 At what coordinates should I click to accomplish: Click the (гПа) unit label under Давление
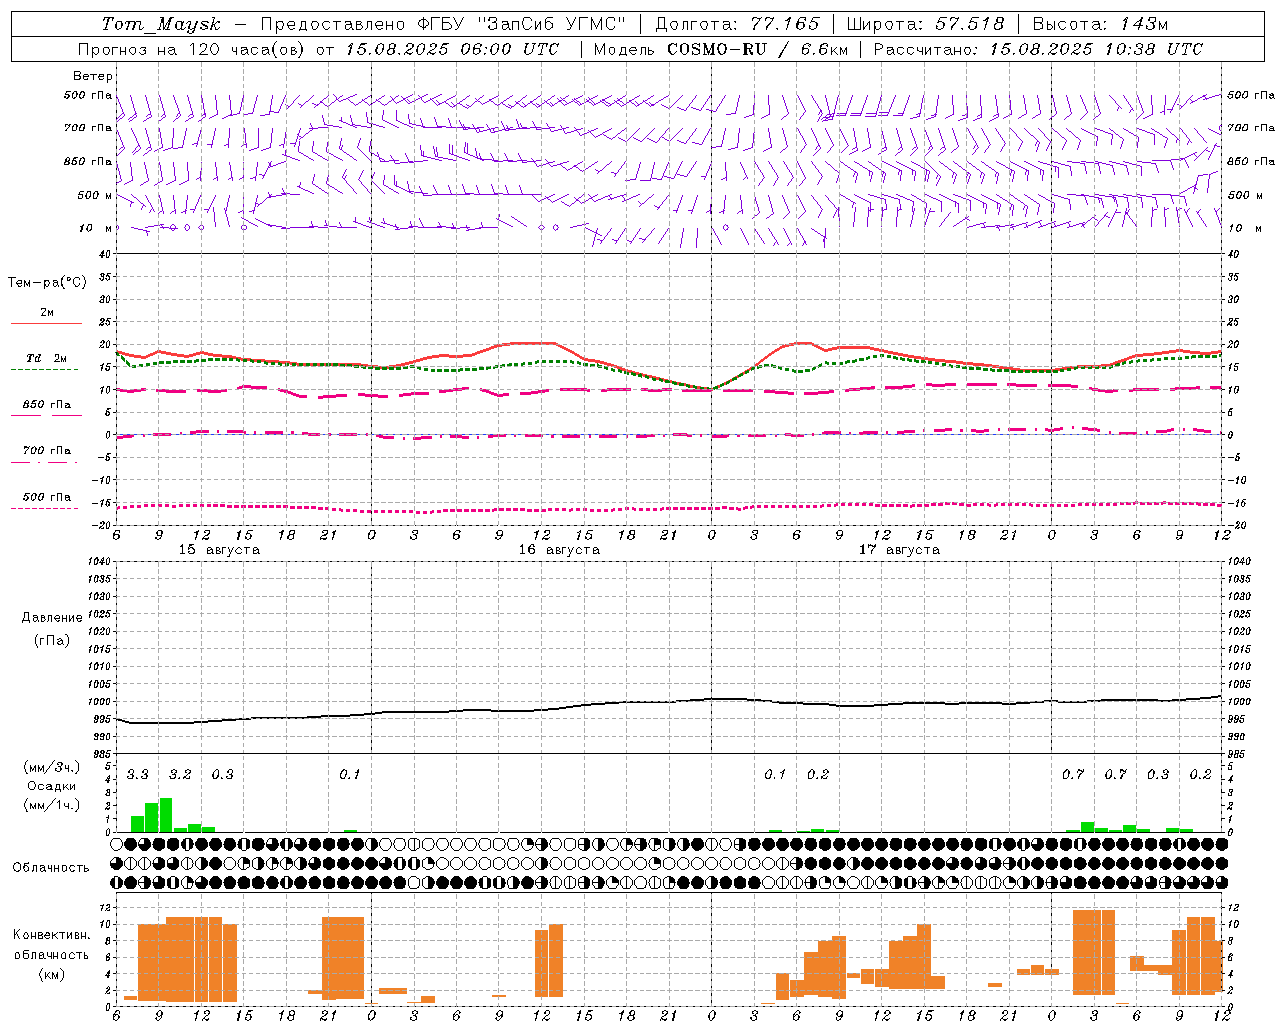(51, 640)
